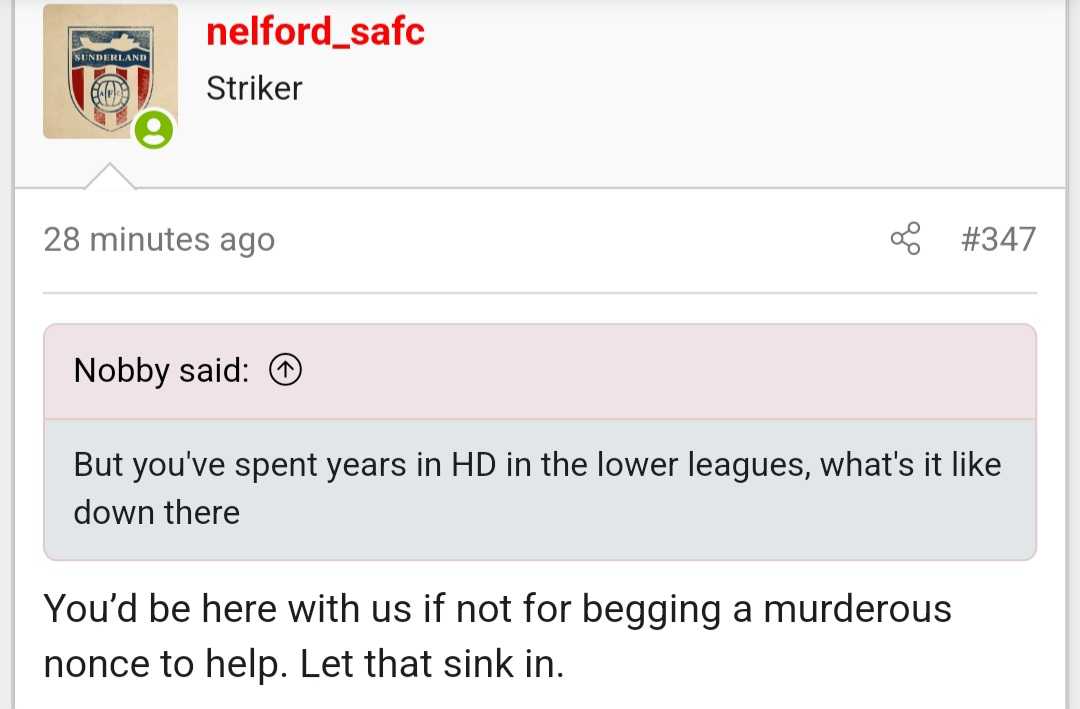The width and height of the screenshot is (1080, 709).
Task: Click the football emblem in the avatar crest
Action: click(x=110, y=92)
